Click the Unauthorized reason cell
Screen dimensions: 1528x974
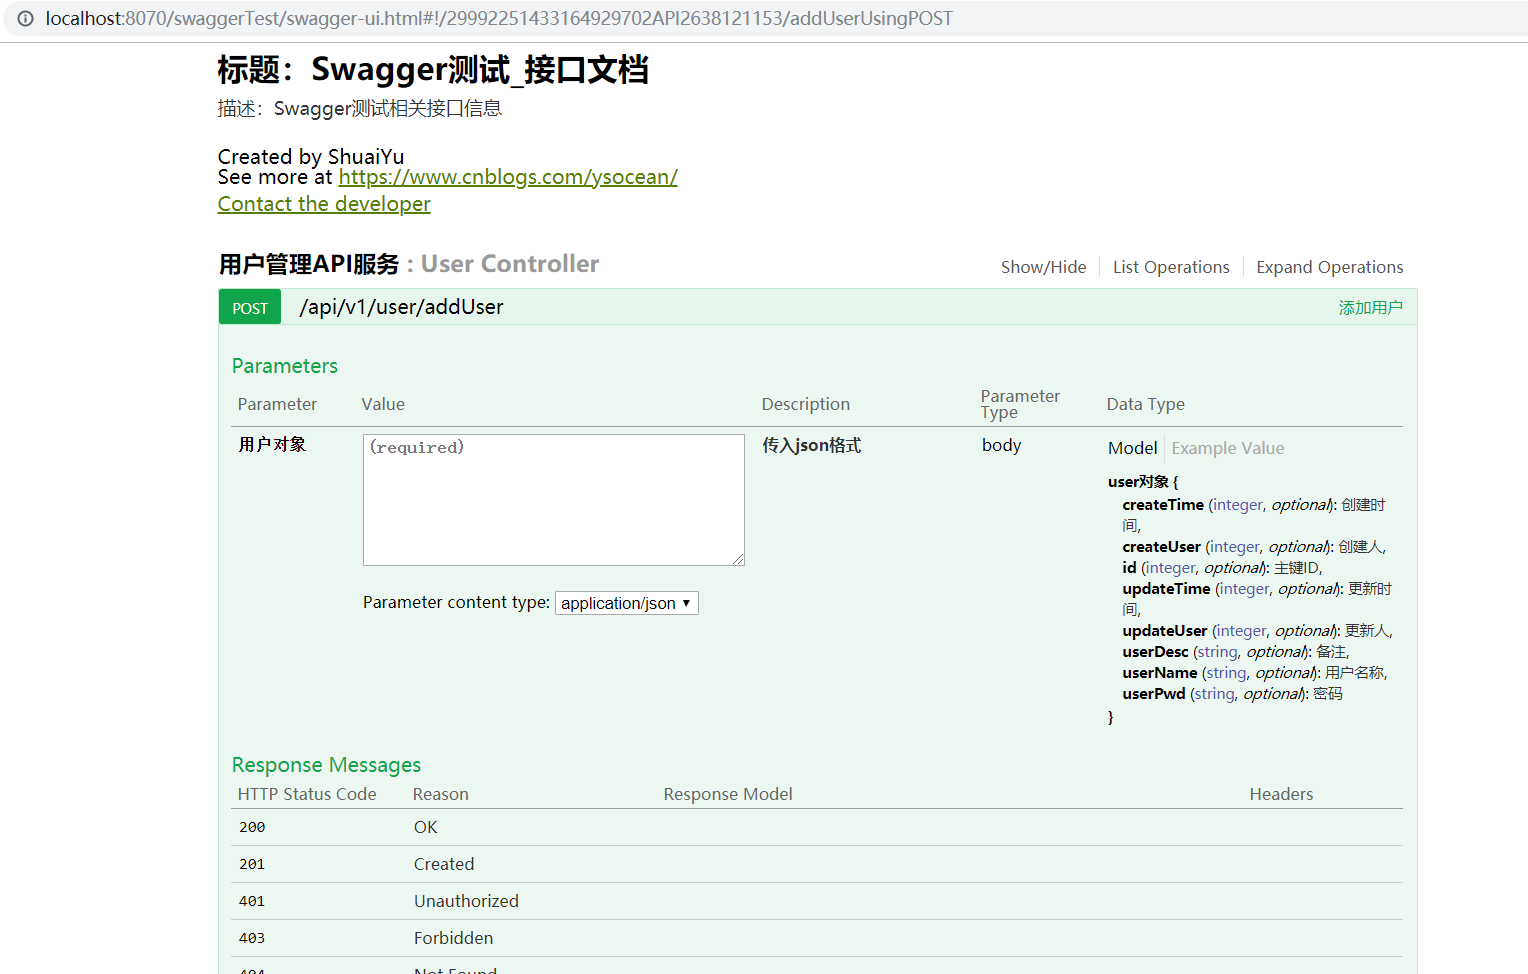[x=466, y=901]
